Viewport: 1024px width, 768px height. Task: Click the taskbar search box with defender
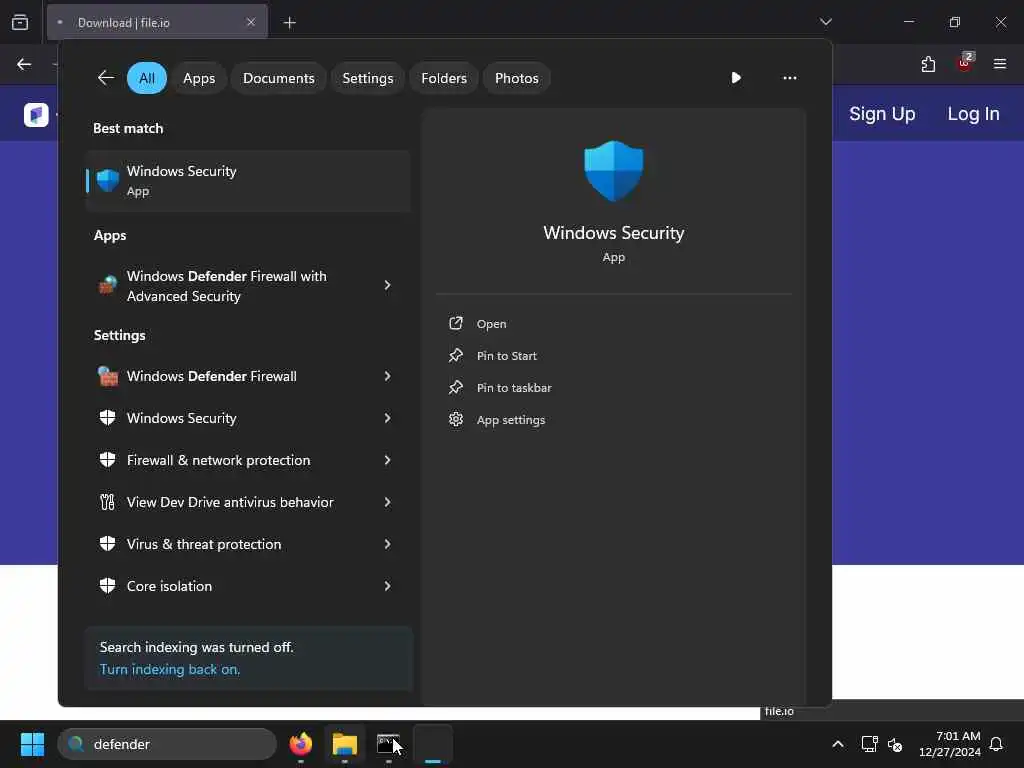tap(167, 744)
